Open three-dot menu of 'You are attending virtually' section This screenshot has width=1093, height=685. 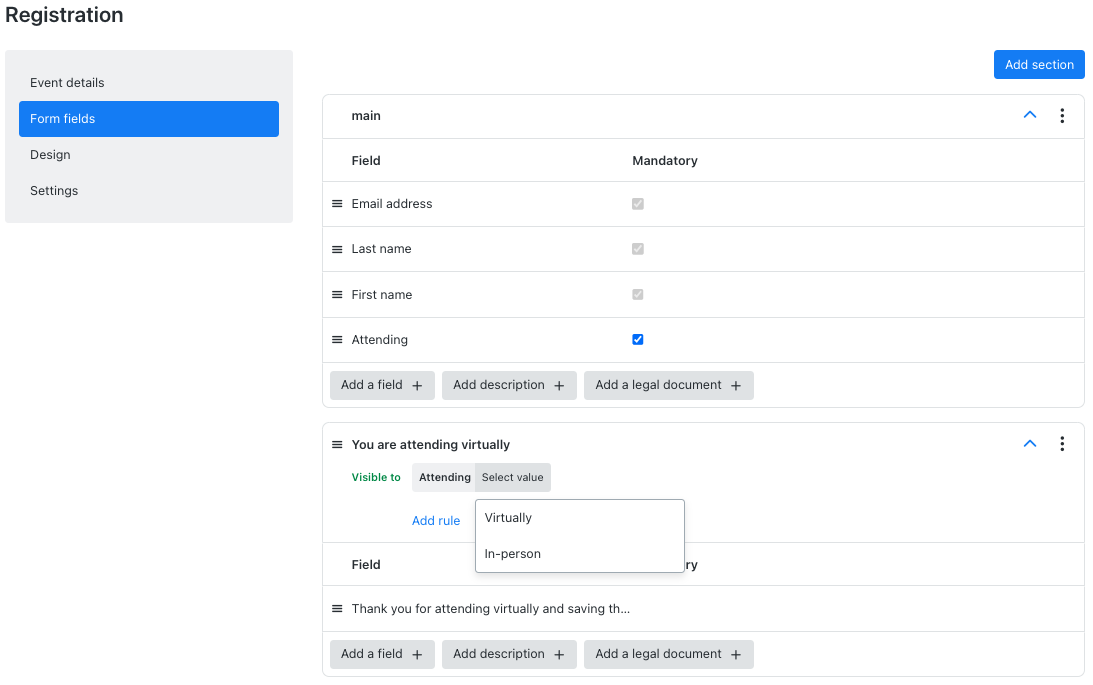point(1062,444)
